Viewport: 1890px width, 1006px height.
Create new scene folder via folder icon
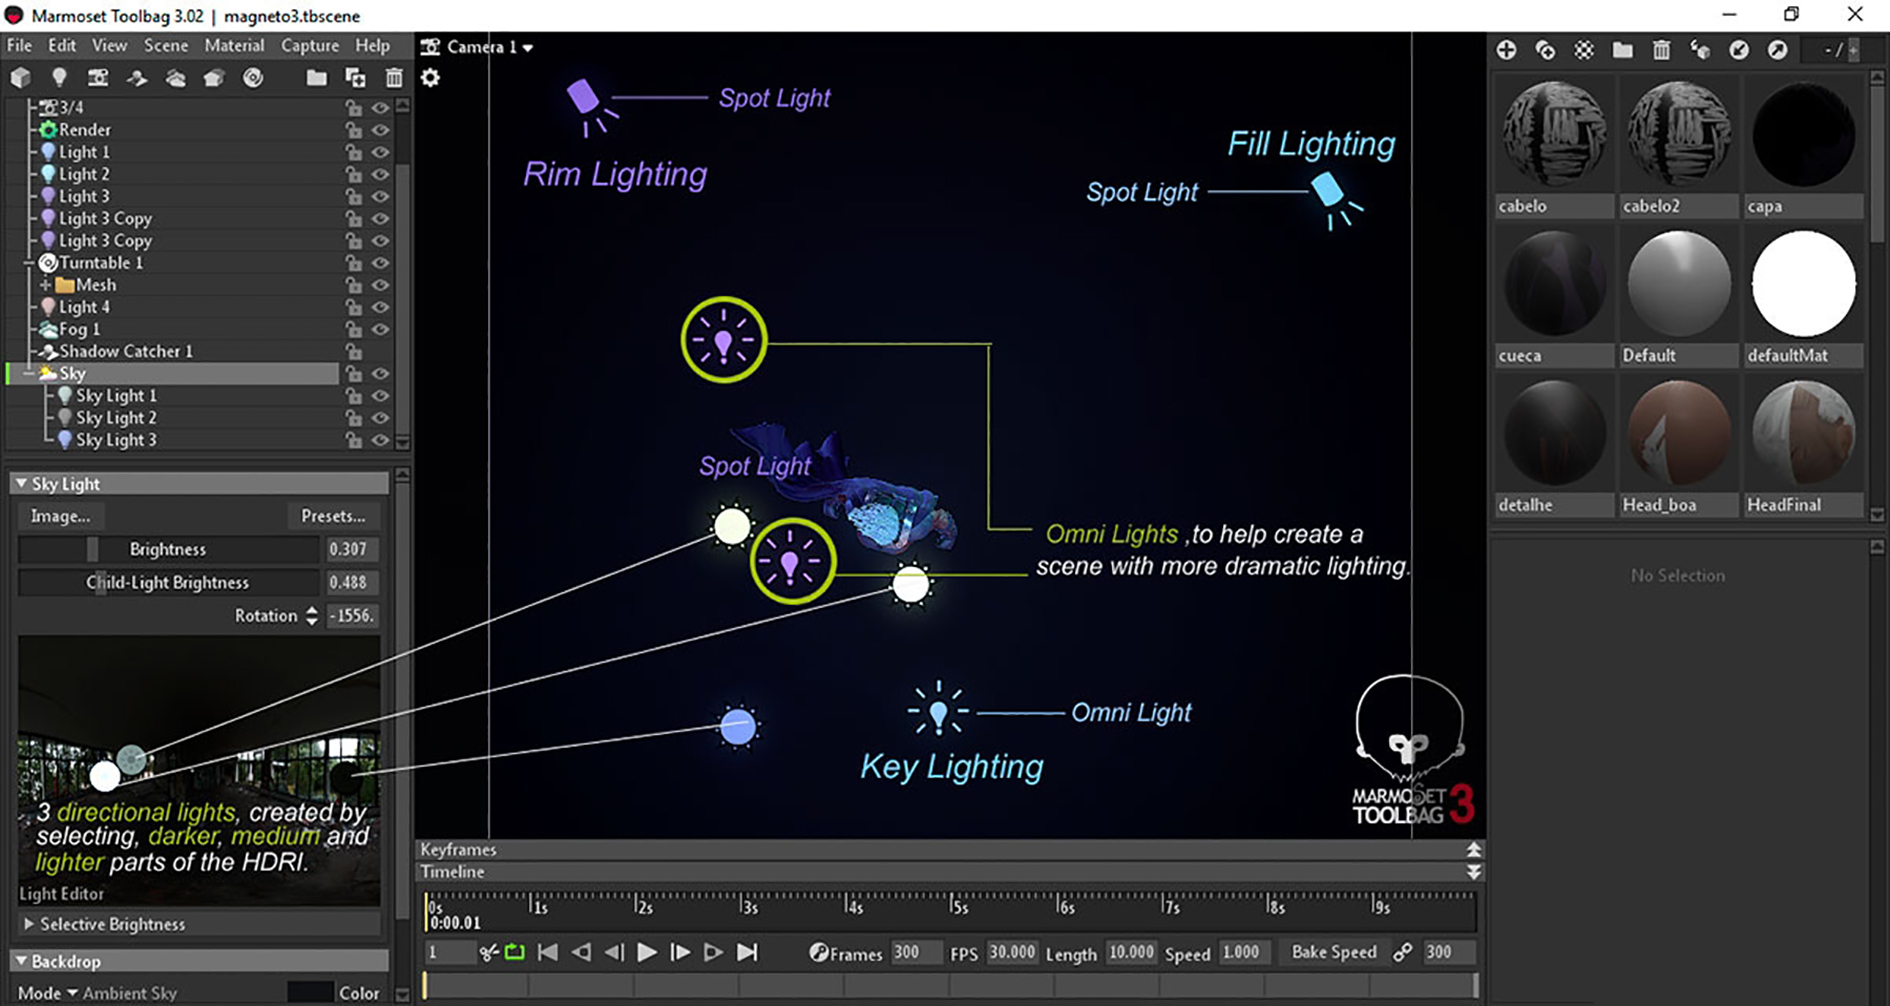coord(316,78)
